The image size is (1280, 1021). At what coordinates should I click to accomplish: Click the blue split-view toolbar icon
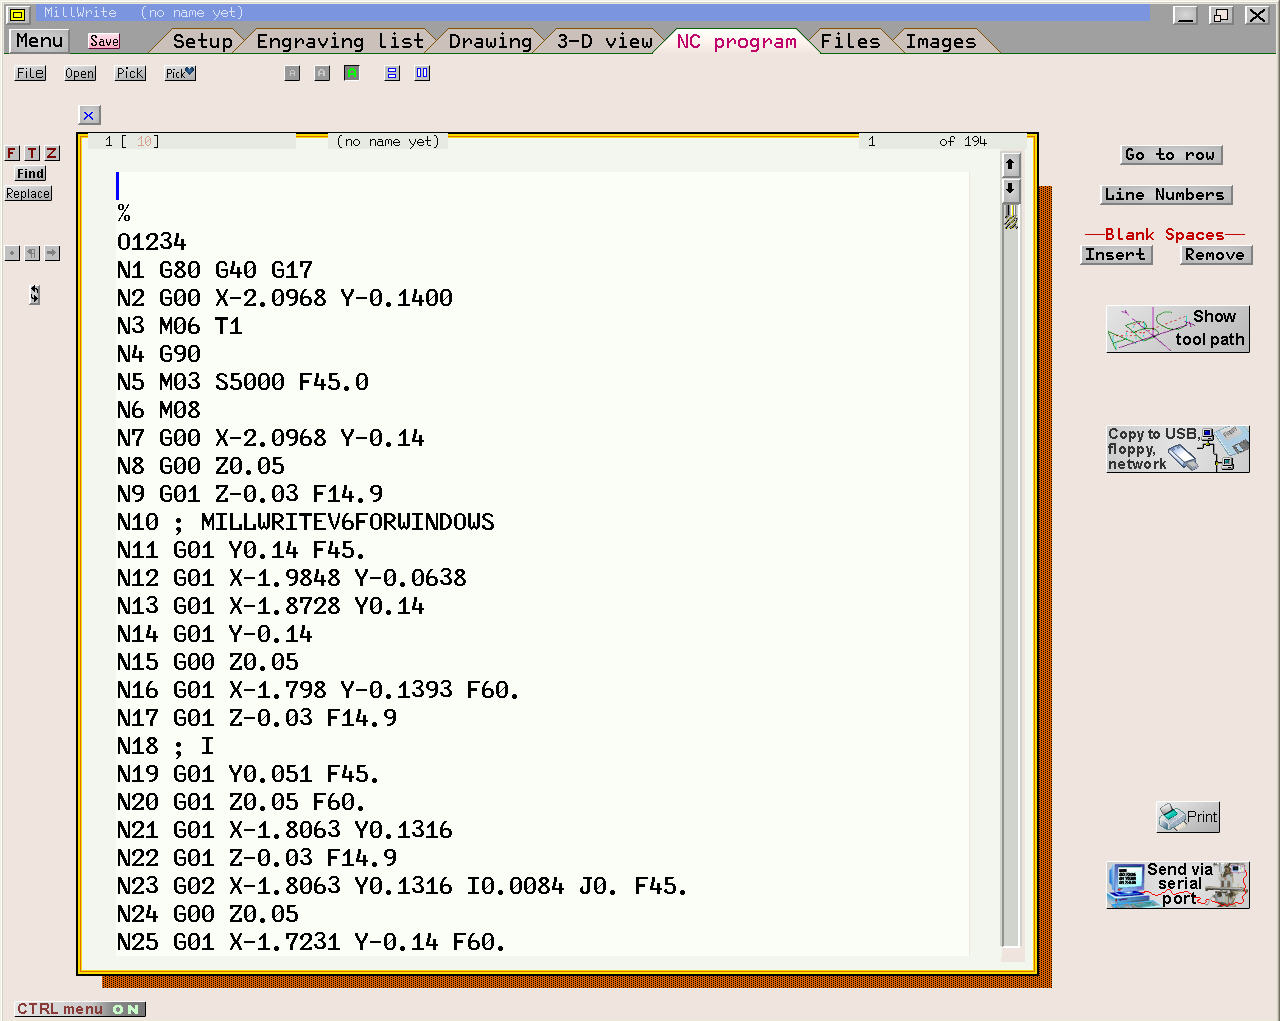pos(391,72)
